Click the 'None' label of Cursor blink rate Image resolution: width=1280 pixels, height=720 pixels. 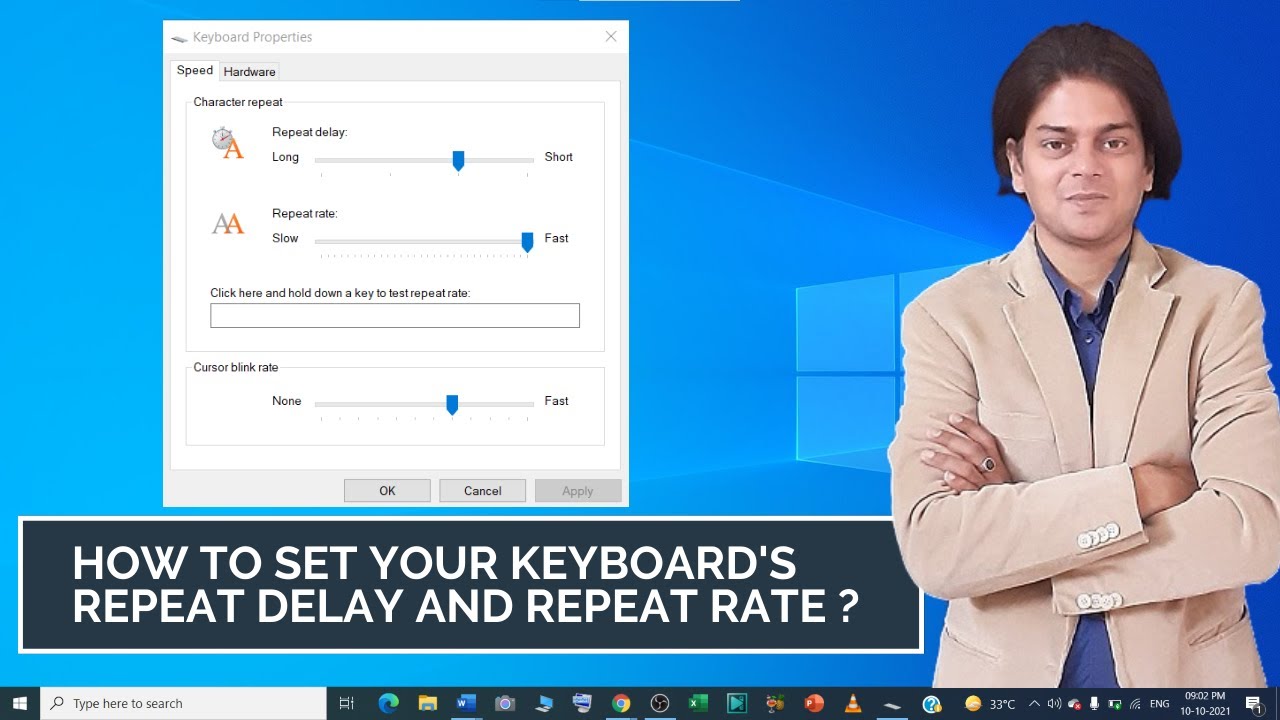286,401
